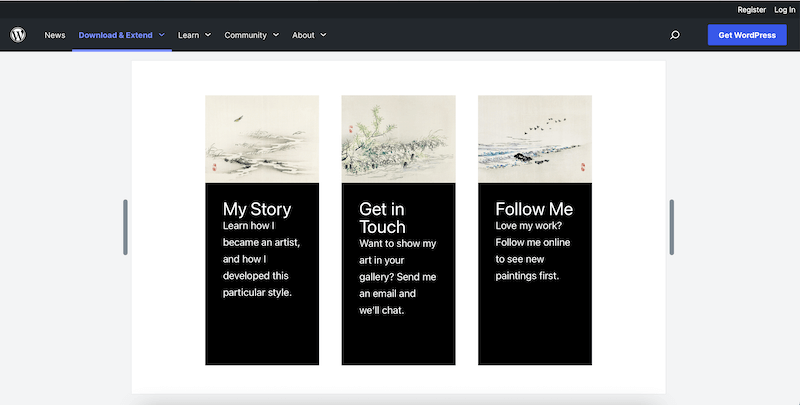Click the 'Love my work?' paragraph
The height and width of the screenshot is (405, 800).
[533, 251]
